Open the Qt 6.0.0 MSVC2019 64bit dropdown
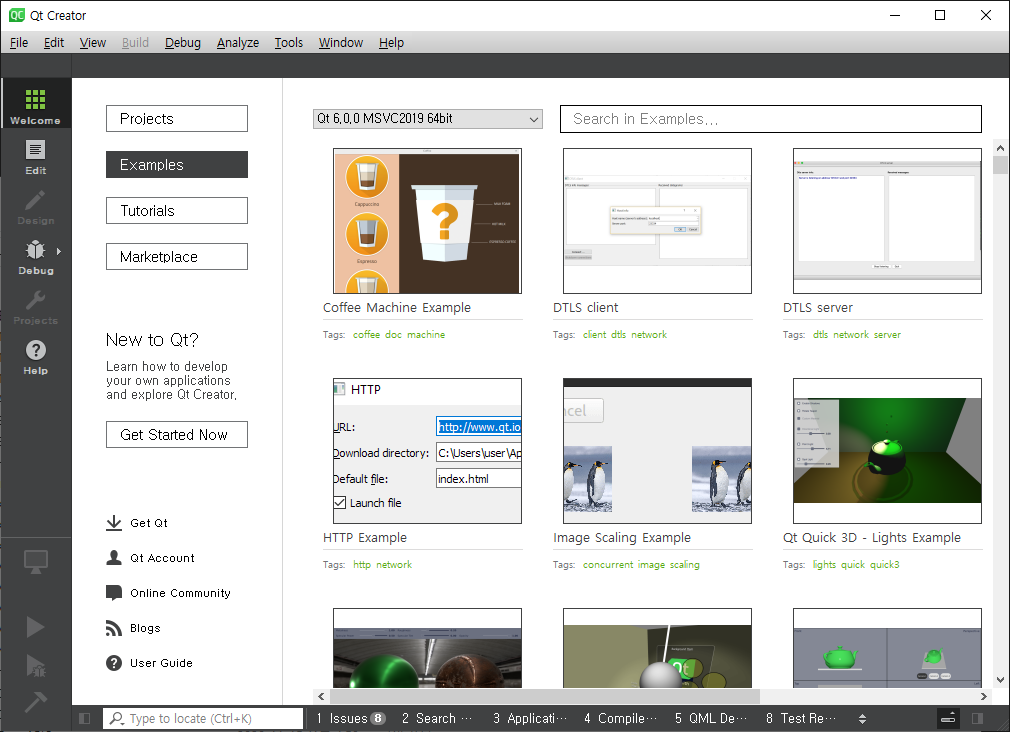Image resolution: width=1010 pixels, height=732 pixels. pos(428,119)
